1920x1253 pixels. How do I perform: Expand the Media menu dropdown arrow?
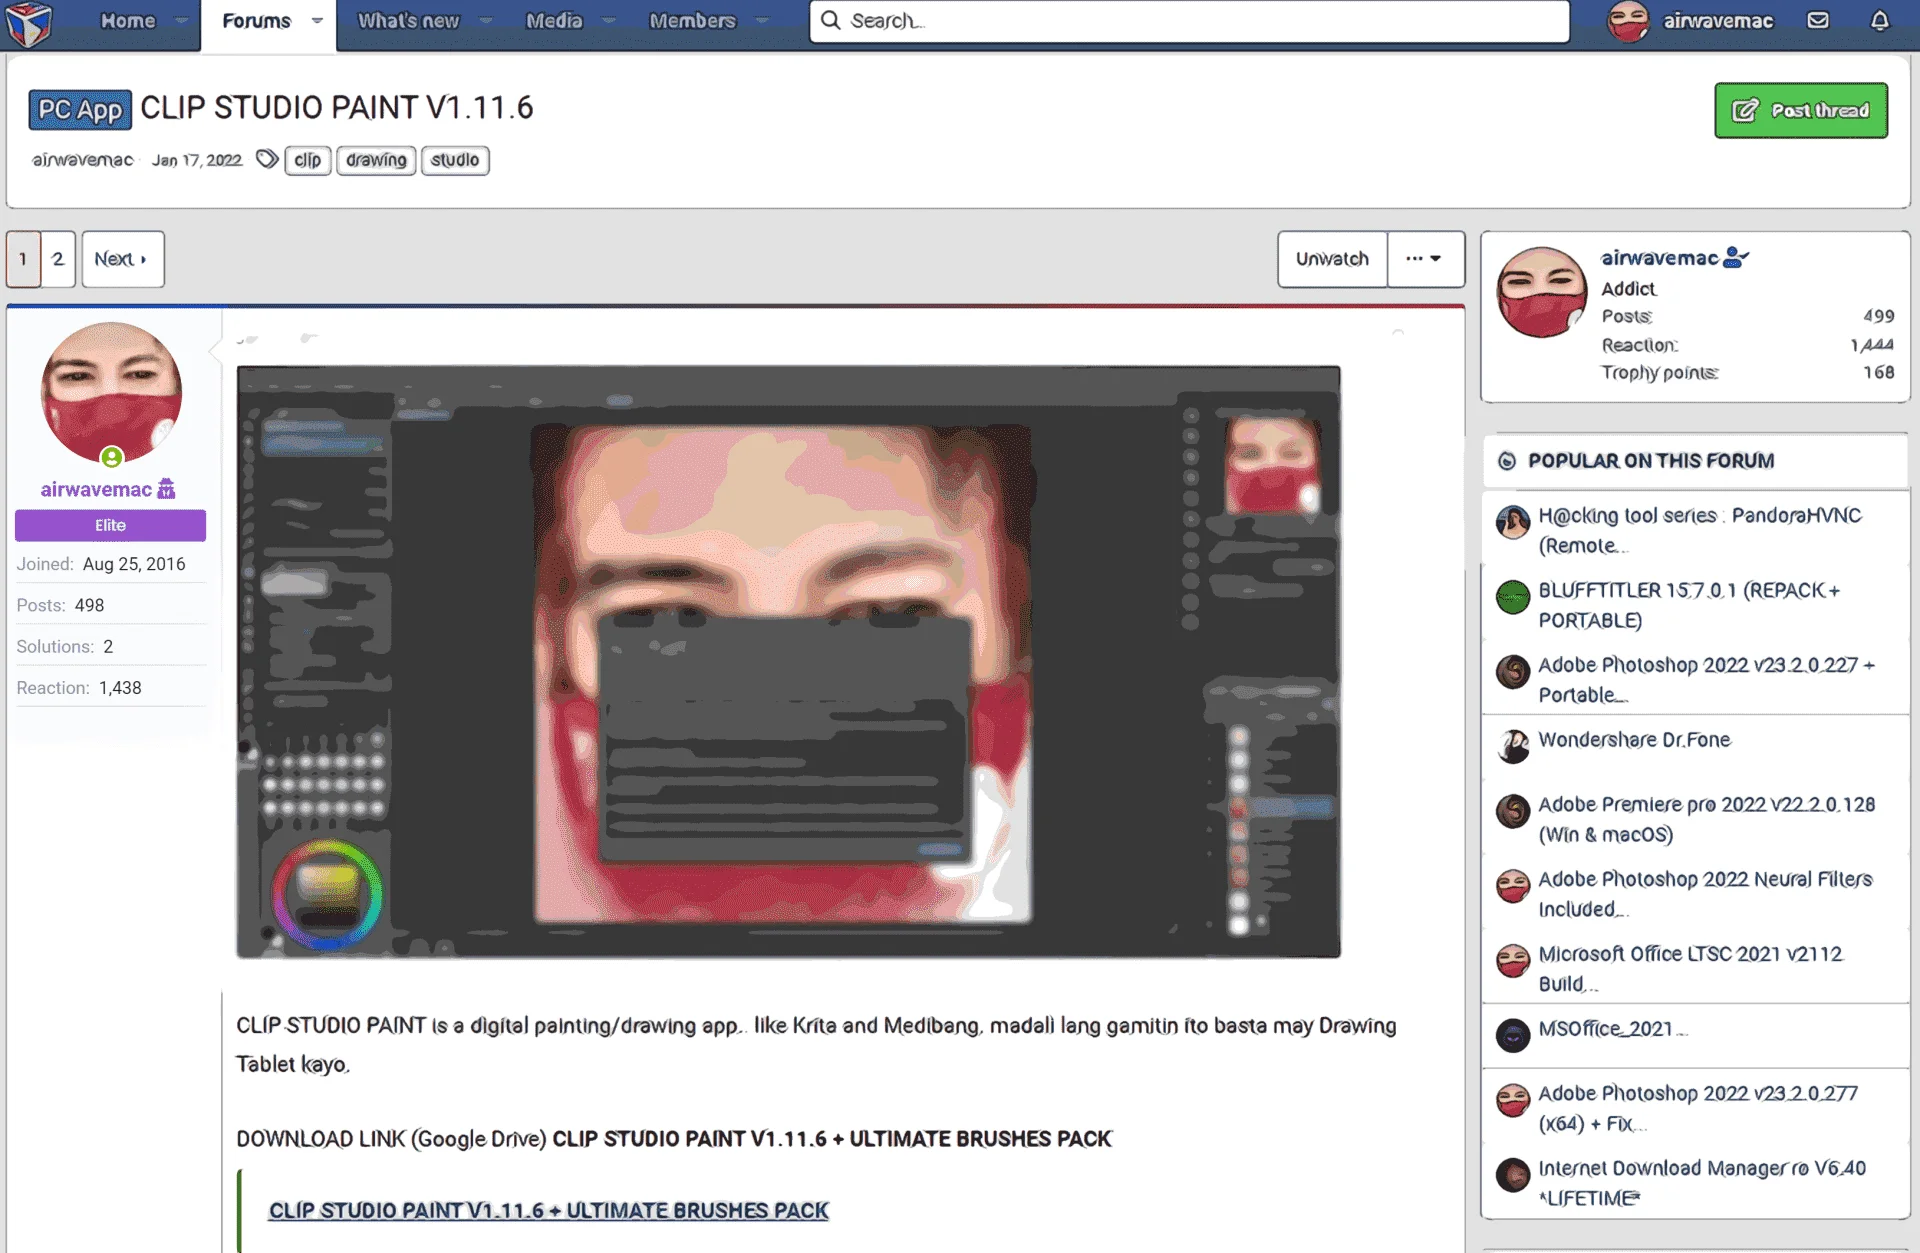[x=608, y=21]
